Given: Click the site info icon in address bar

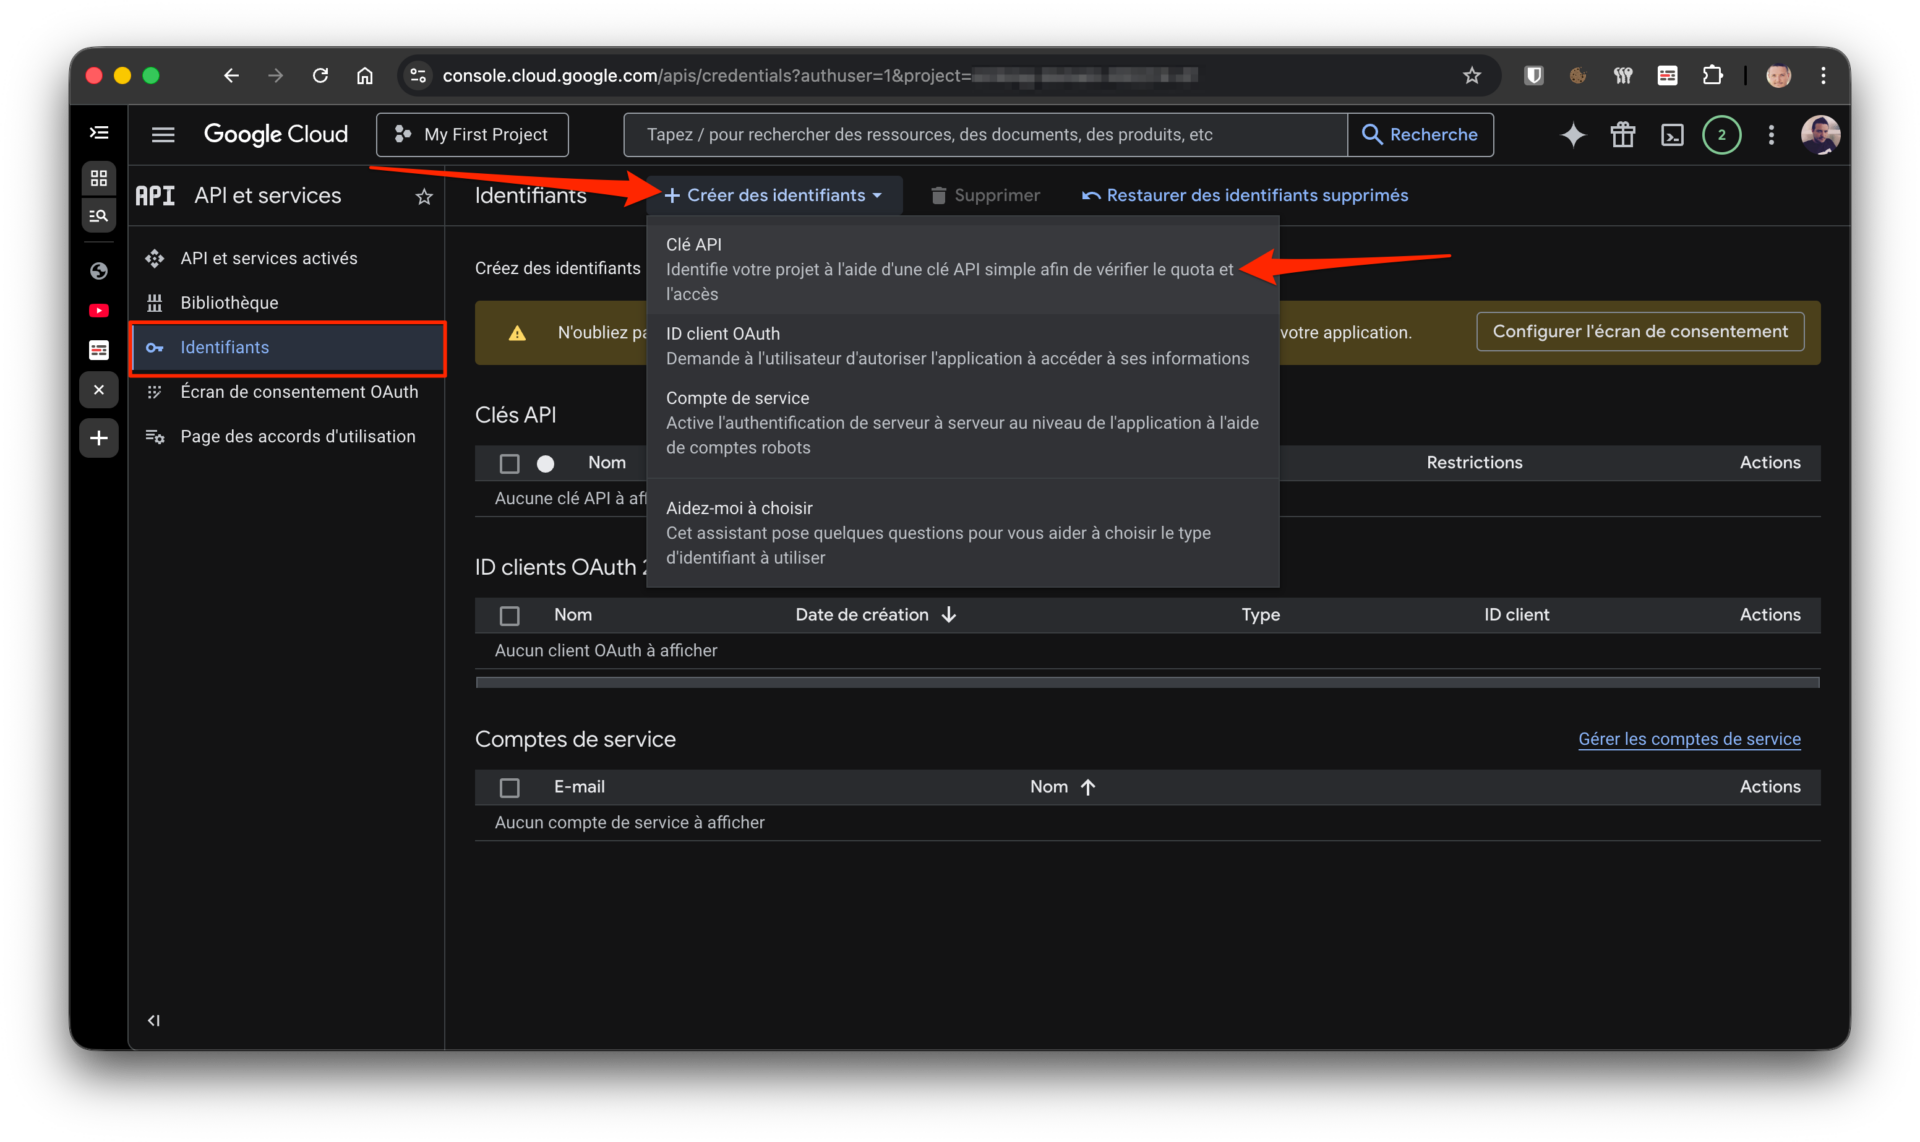Looking at the screenshot, I should (x=418, y=75).
